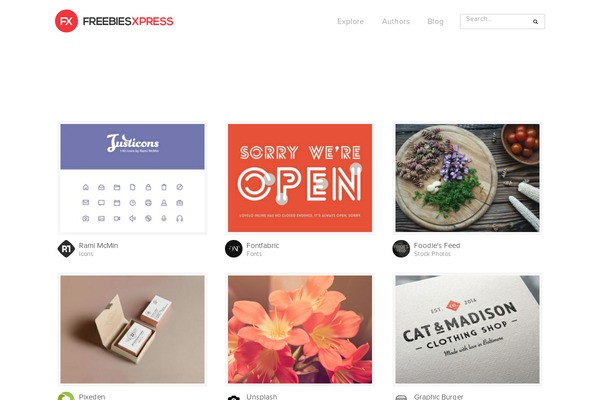
Task: Click the Unsplash camera avatar icon
Action: click(234, 397)
